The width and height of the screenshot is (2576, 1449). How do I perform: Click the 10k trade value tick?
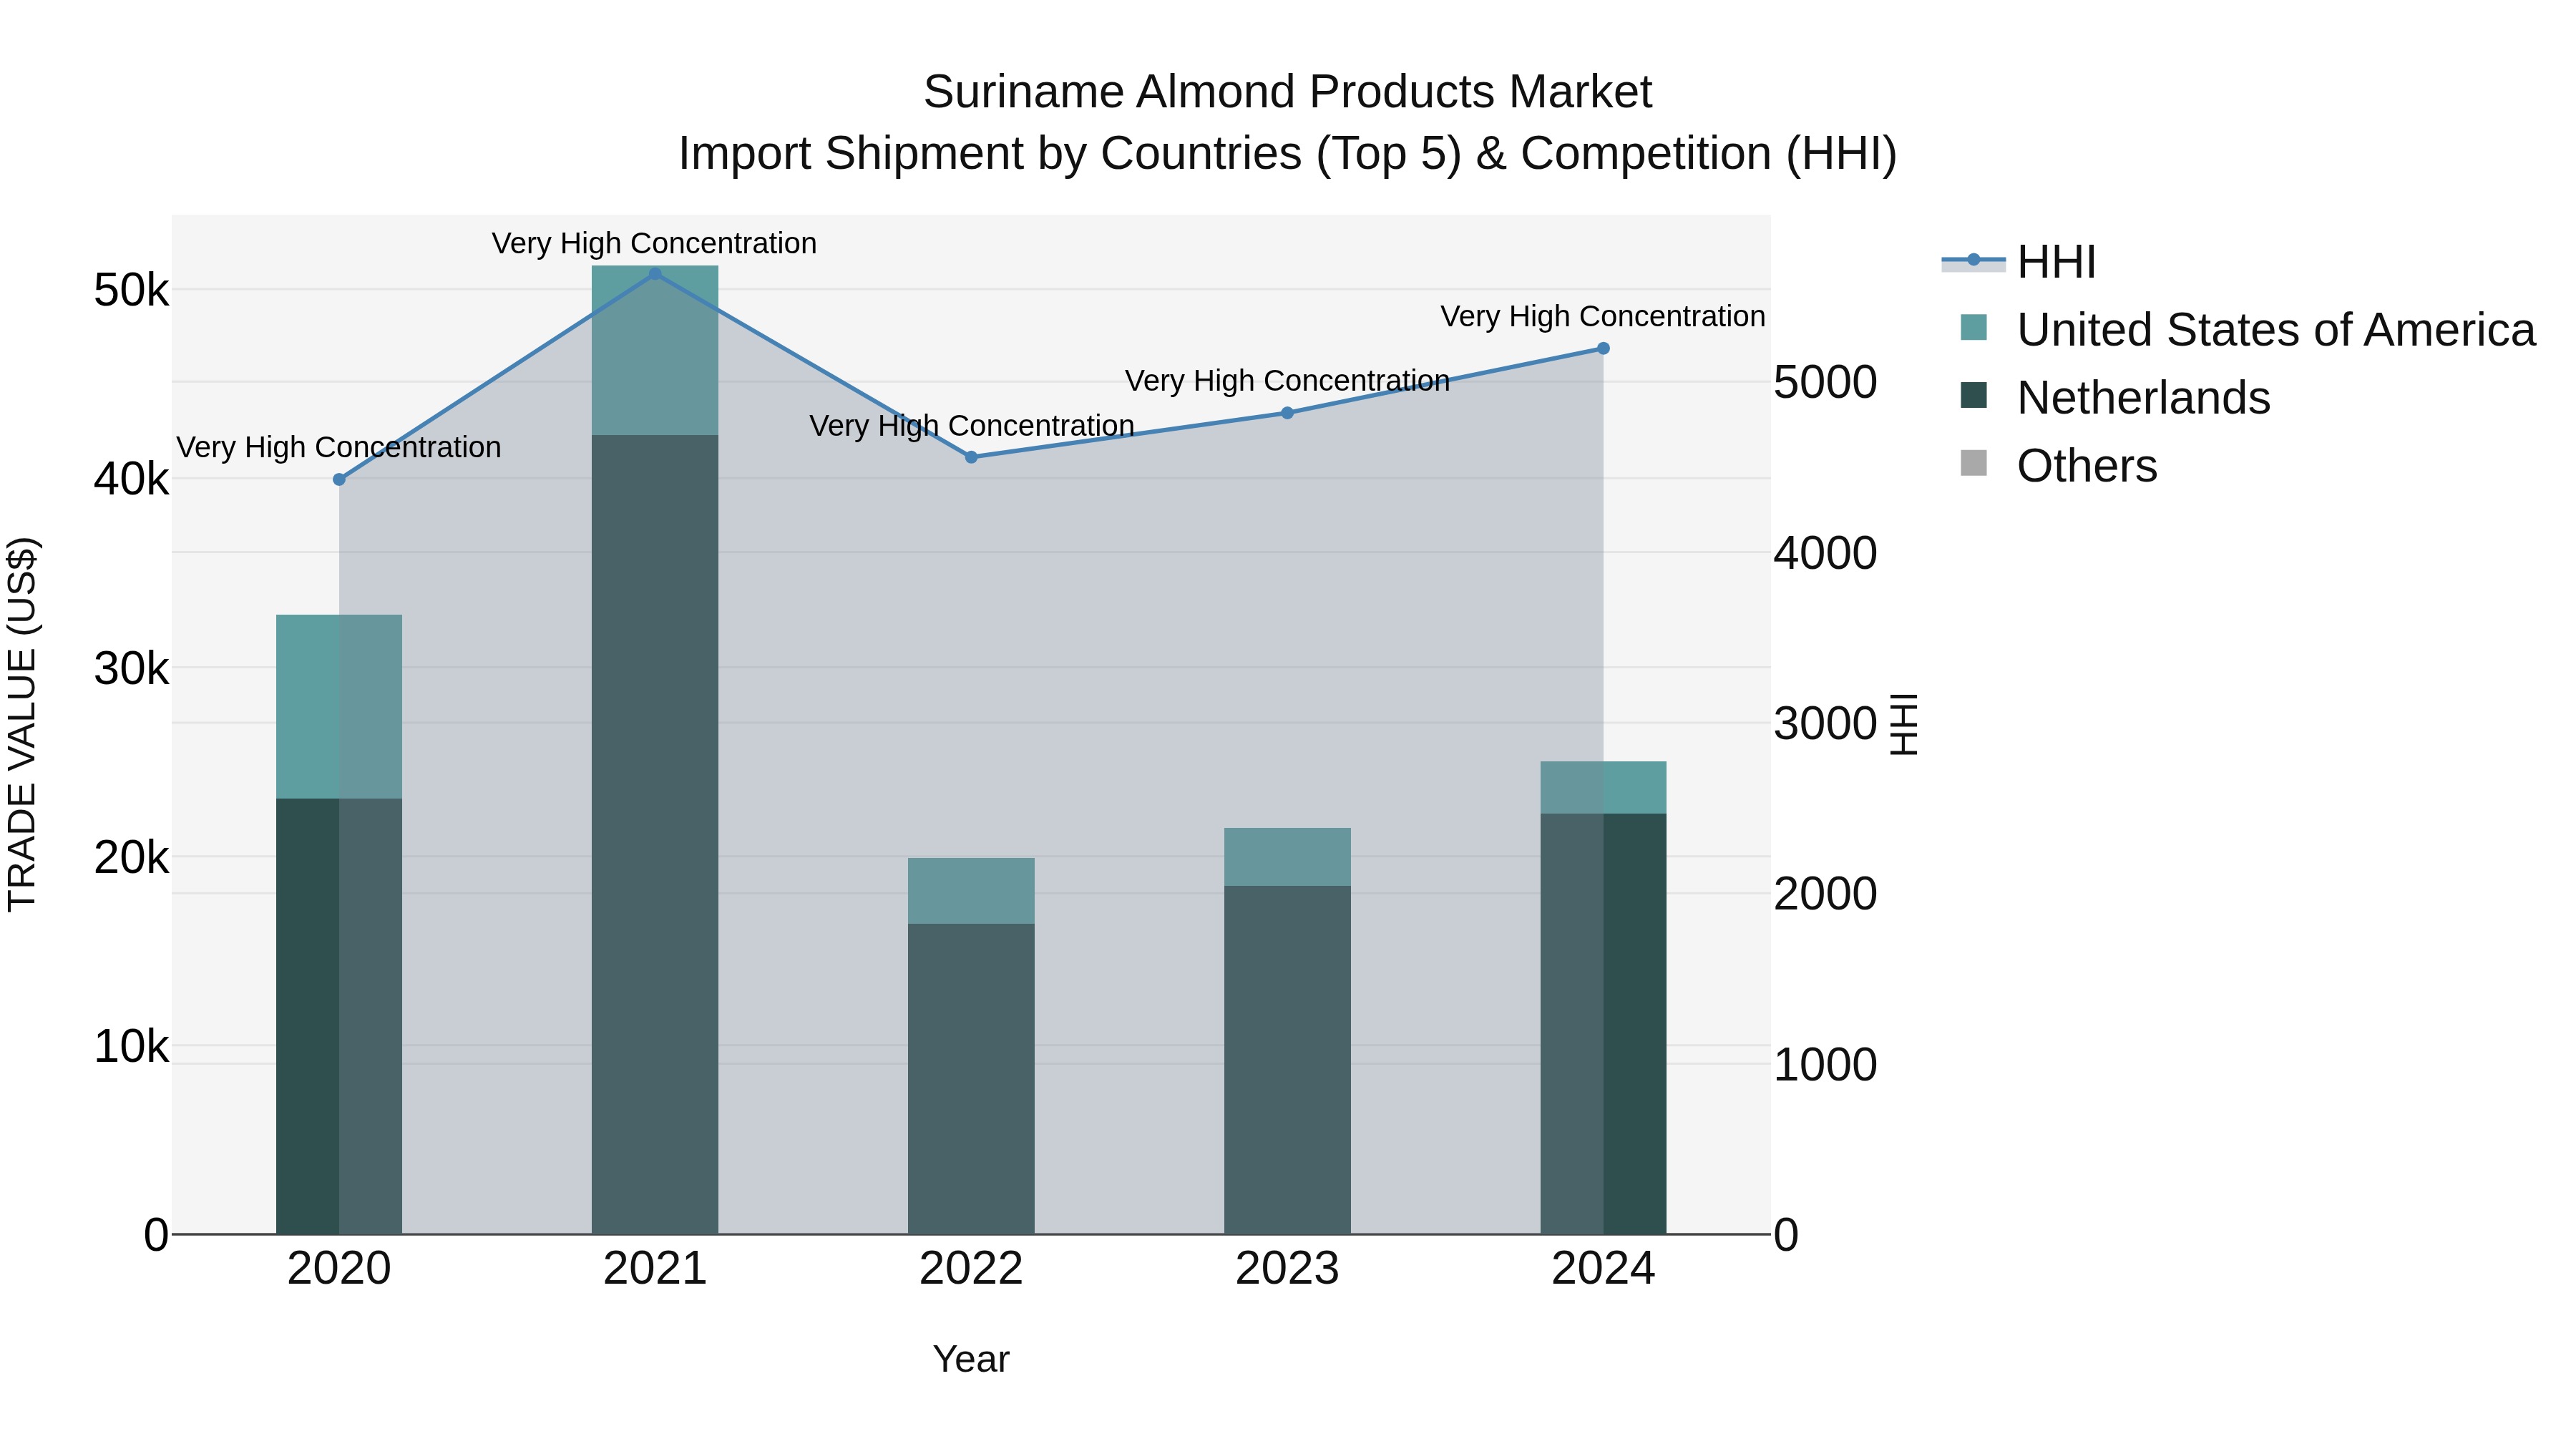[131, 1047]
